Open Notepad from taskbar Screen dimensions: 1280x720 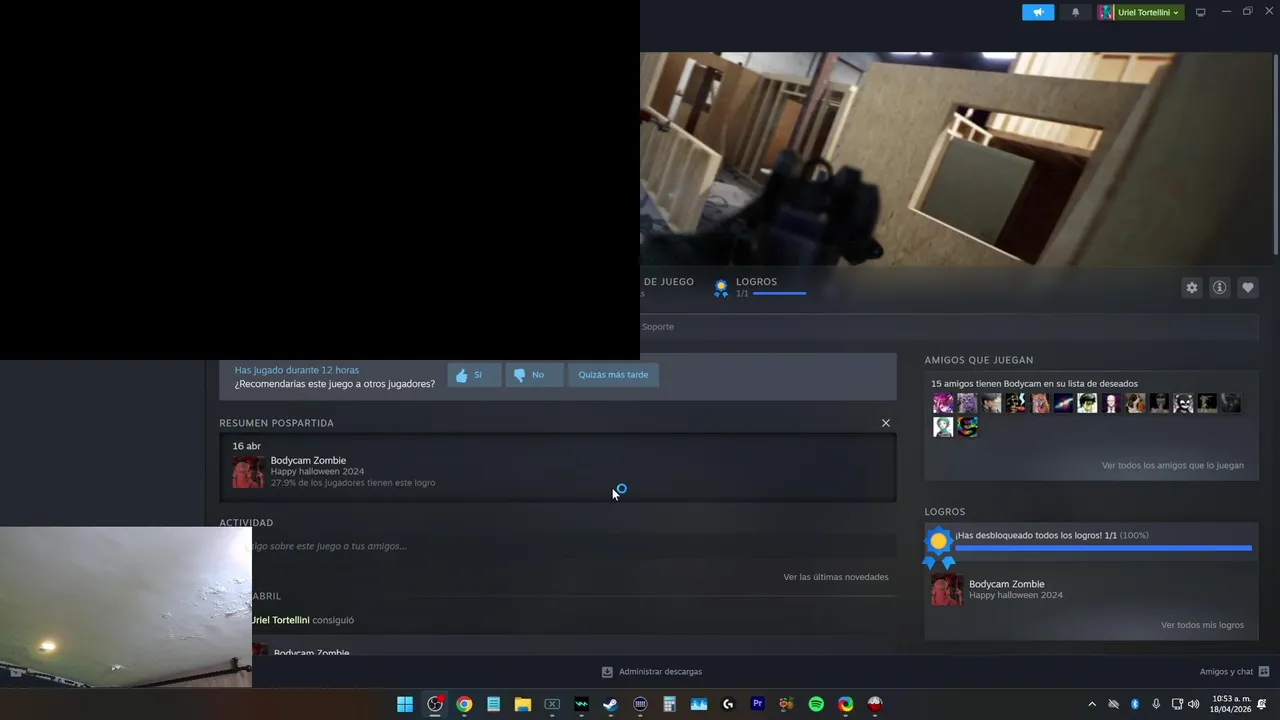(x=493, y=704)
